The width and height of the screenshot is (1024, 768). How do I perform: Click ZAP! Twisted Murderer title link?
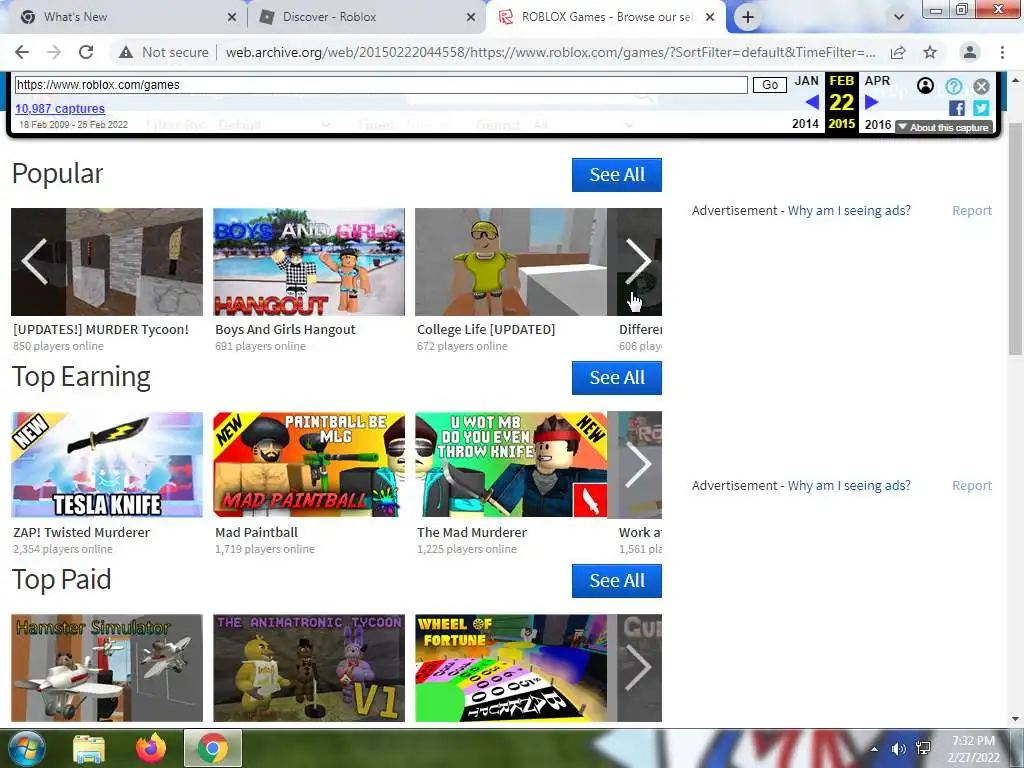82,532
